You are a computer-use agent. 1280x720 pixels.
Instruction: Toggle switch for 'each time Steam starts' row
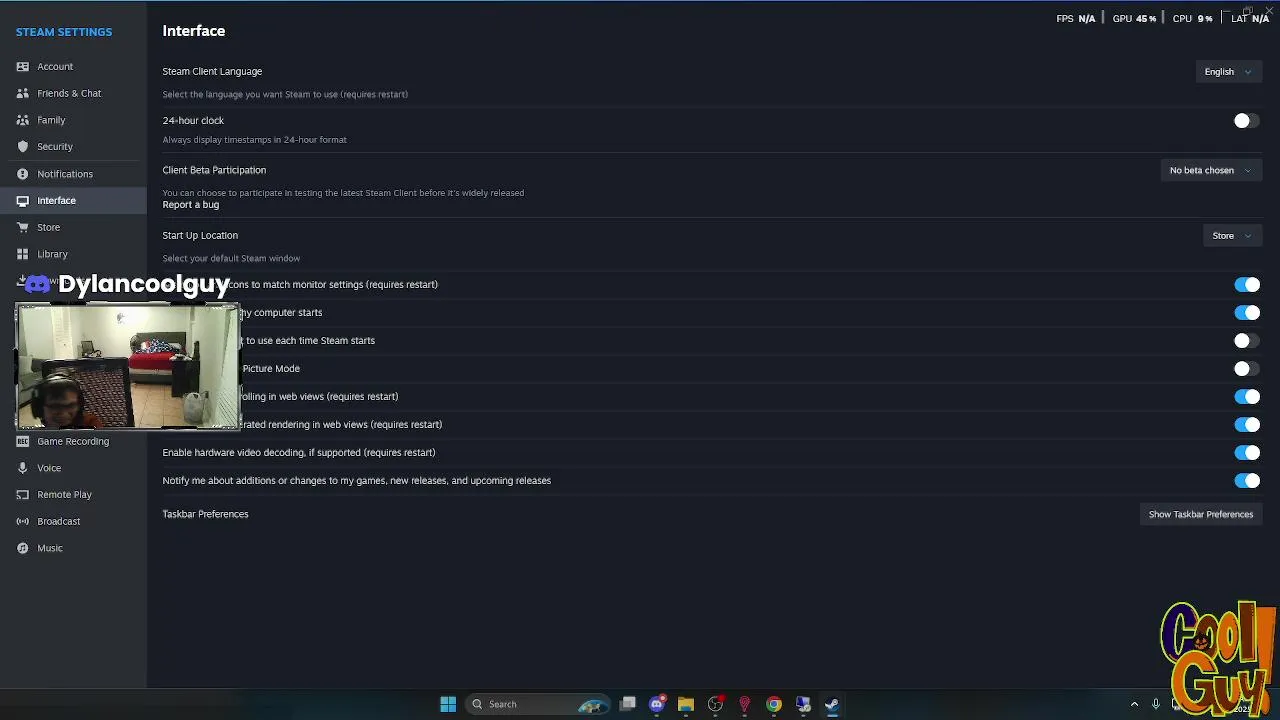click(1246, 341)
